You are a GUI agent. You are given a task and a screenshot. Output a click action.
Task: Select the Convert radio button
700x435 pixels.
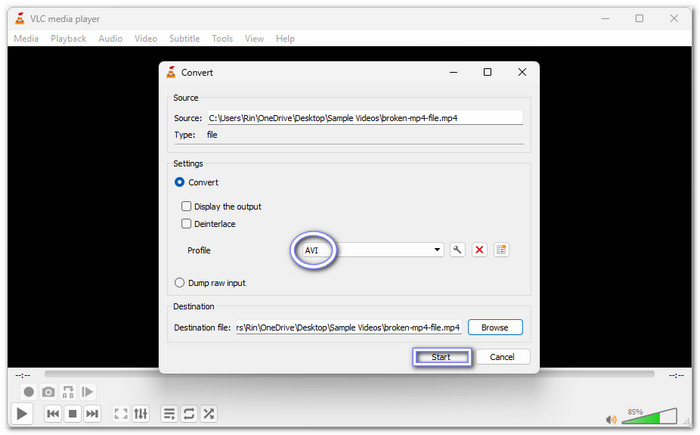[x=179, y=182]
